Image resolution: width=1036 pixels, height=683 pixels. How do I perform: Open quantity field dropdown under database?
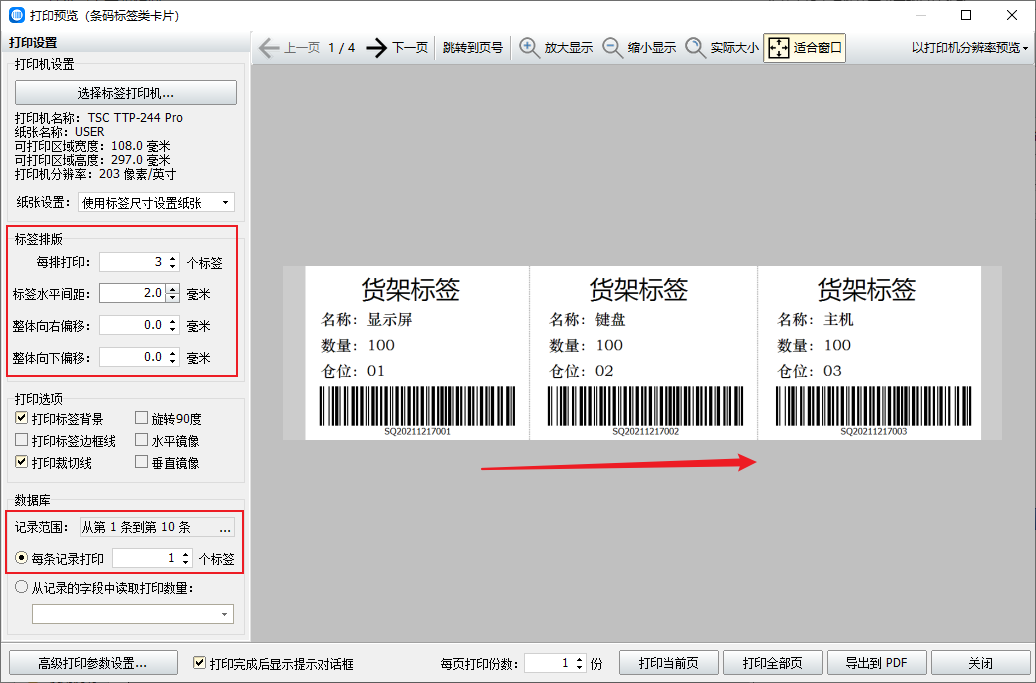[133, 613]
